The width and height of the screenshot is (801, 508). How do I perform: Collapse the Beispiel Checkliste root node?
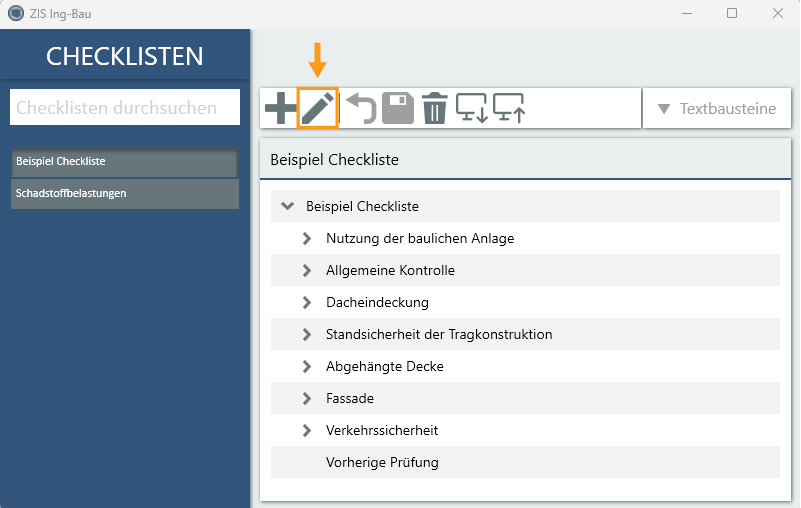[288, 206]
